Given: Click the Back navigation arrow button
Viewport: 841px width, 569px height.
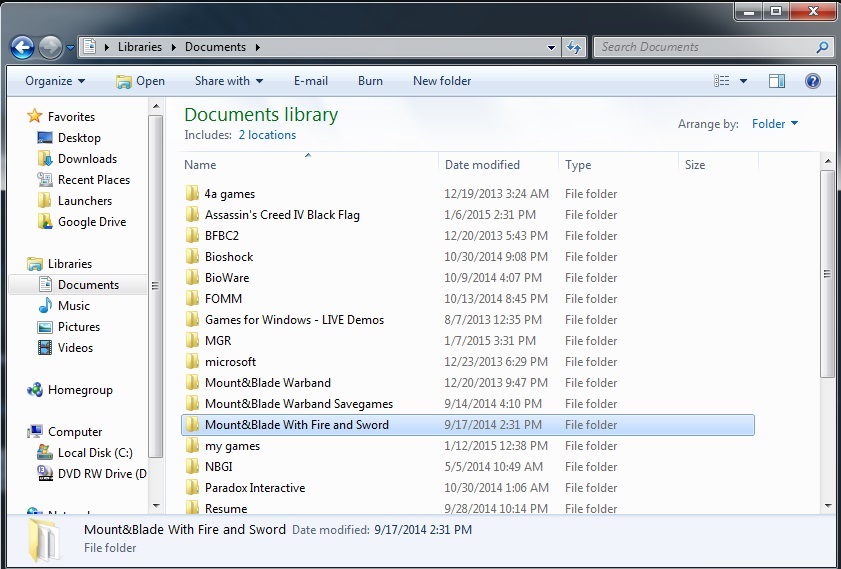Looking at the screenshot, I should [23, 48].
